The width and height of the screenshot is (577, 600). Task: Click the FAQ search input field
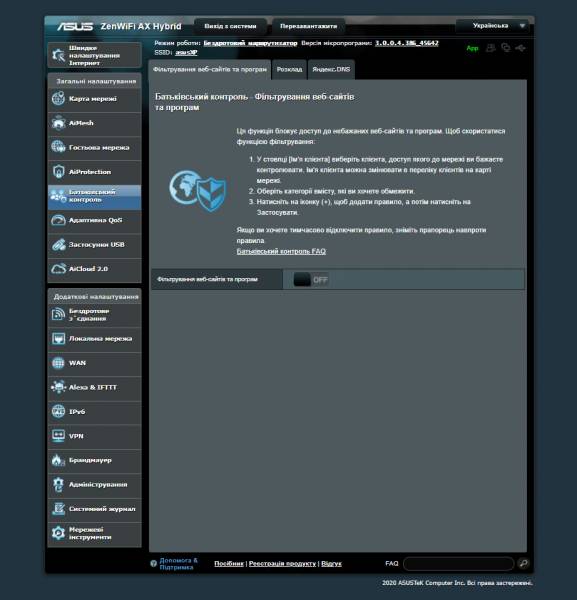458,564
